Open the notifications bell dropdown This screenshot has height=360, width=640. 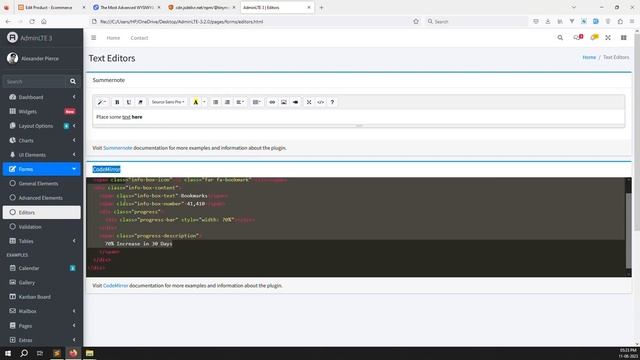pyautogui.click(x=594, y=38)
